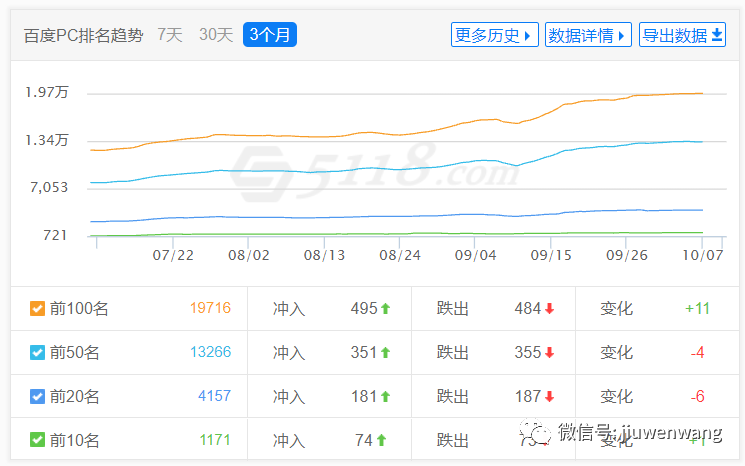Click the 百度PC排名趋势 title
Viewport: 745px width, 466px height.
click(83, 36)
